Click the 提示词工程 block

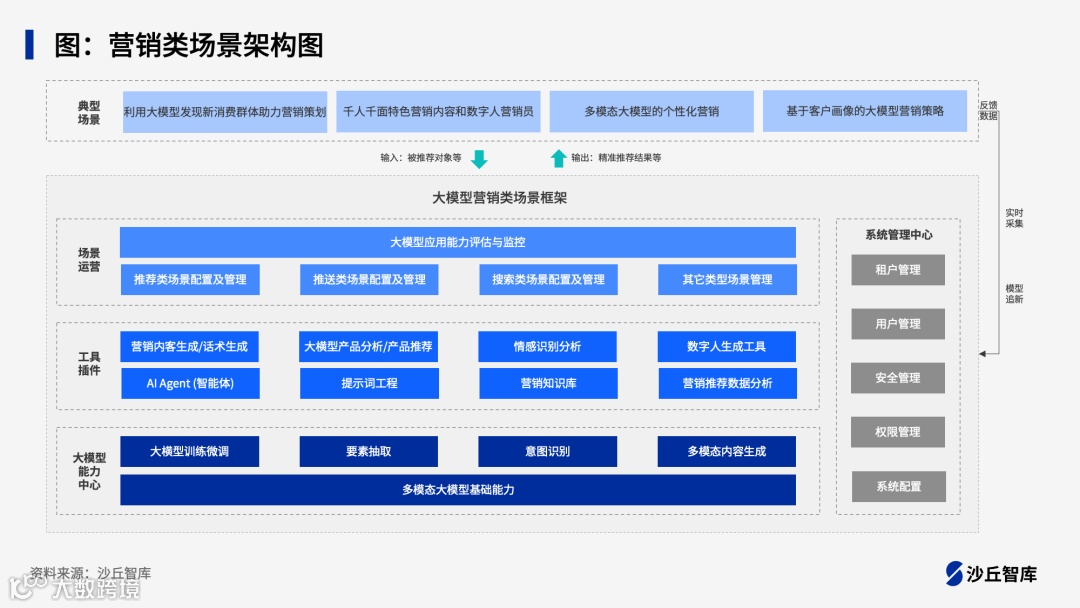click(x=369, y=384)
